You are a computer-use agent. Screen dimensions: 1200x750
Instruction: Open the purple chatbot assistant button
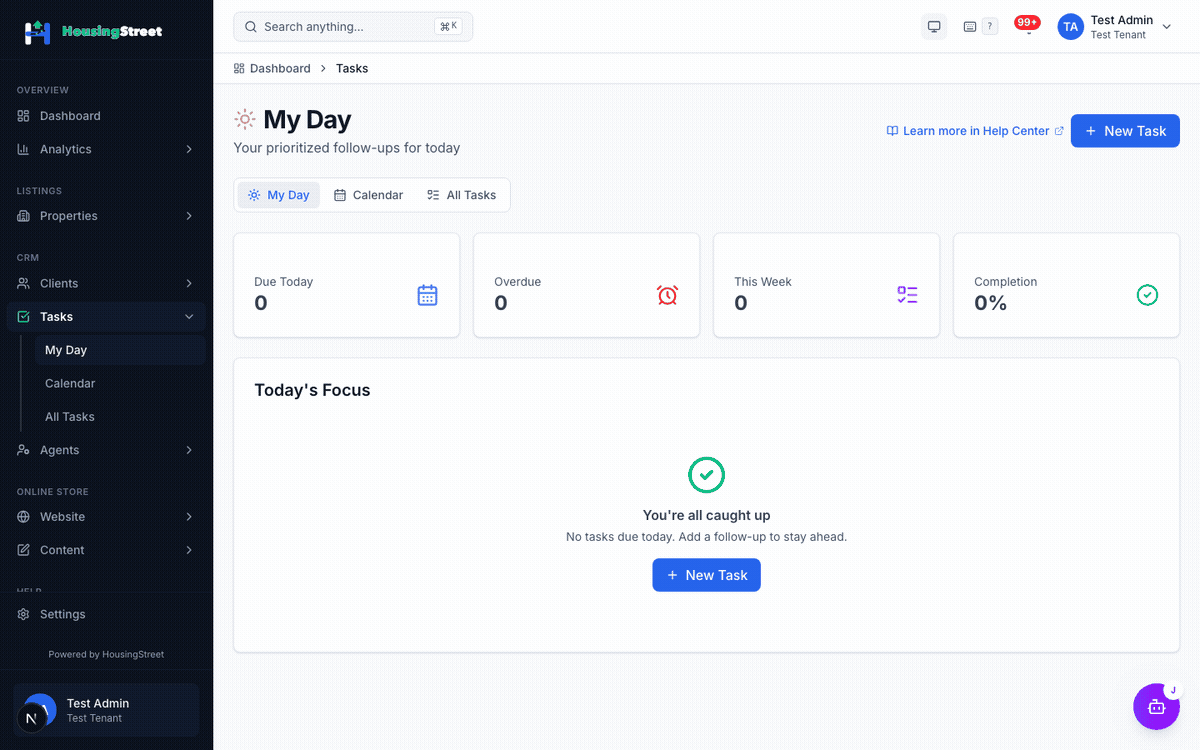click(x=1156, y=707)
